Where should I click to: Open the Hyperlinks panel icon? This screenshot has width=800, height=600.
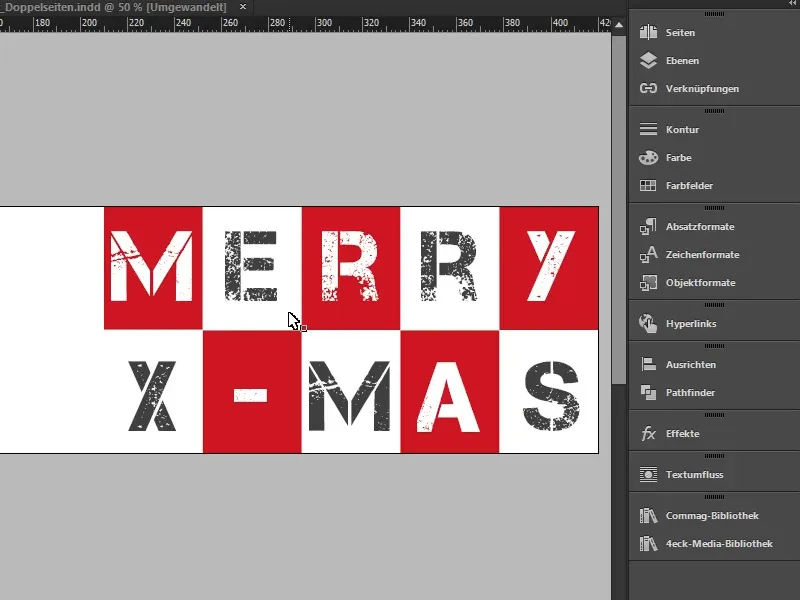(648, 323)
